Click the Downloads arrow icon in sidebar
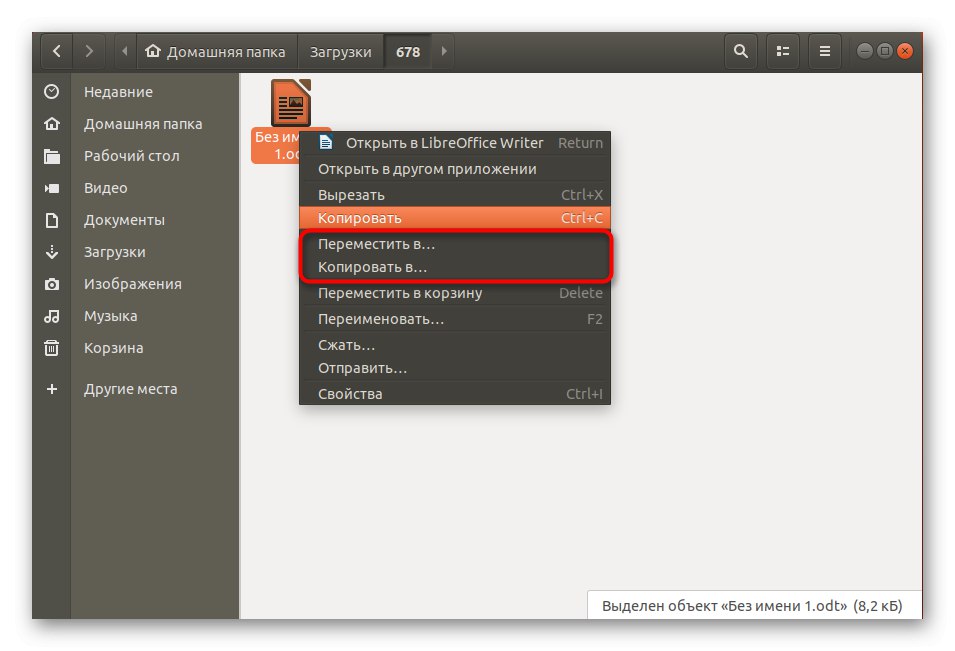 pyautogui.click(x=52, y=252)
